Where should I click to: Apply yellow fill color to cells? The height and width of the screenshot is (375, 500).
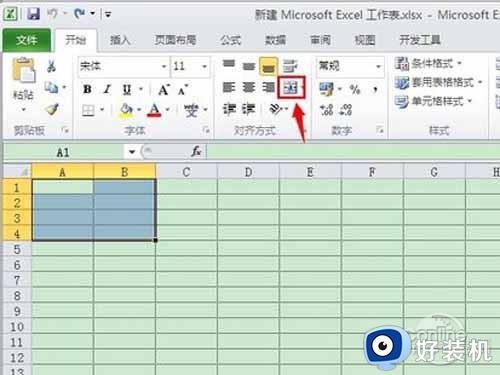(126, 110)
